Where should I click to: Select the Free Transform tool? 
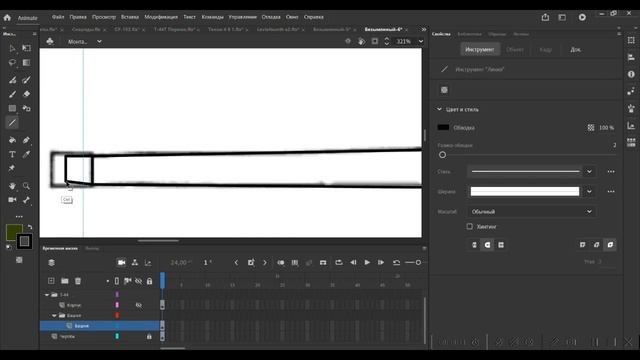pos(27,49)
